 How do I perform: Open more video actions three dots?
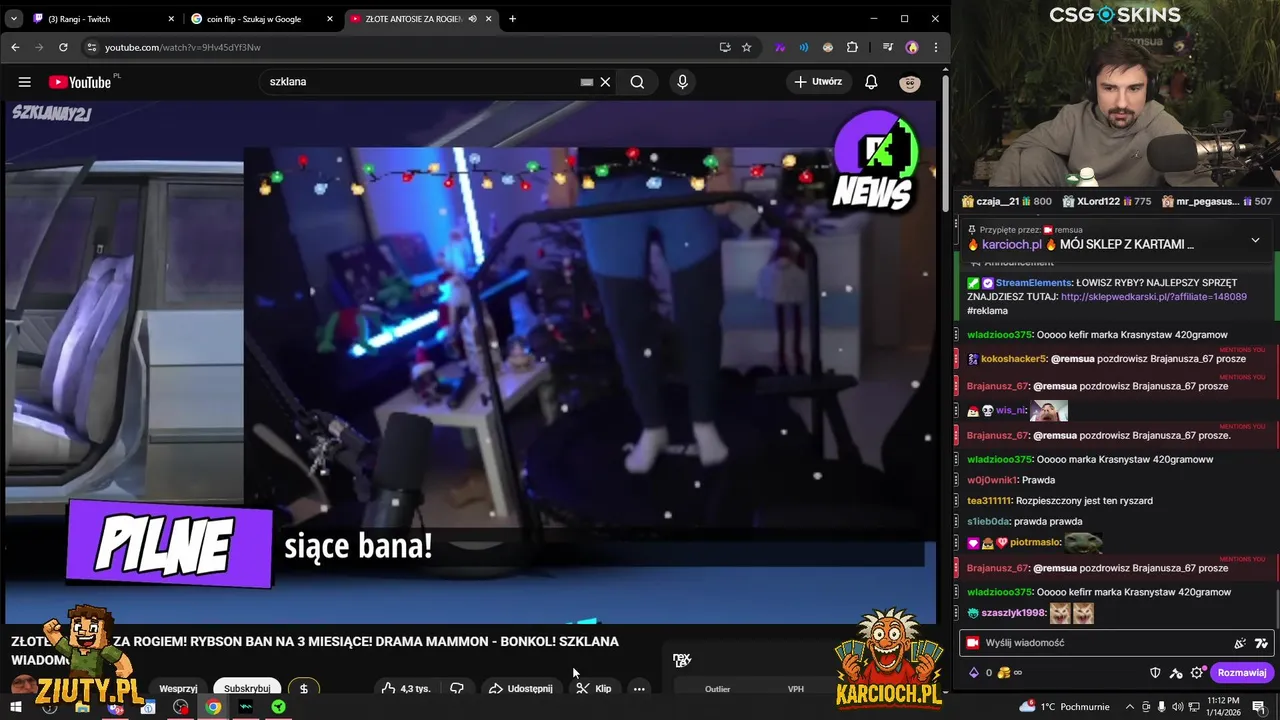pyautogui.click(x=639, y=688)
